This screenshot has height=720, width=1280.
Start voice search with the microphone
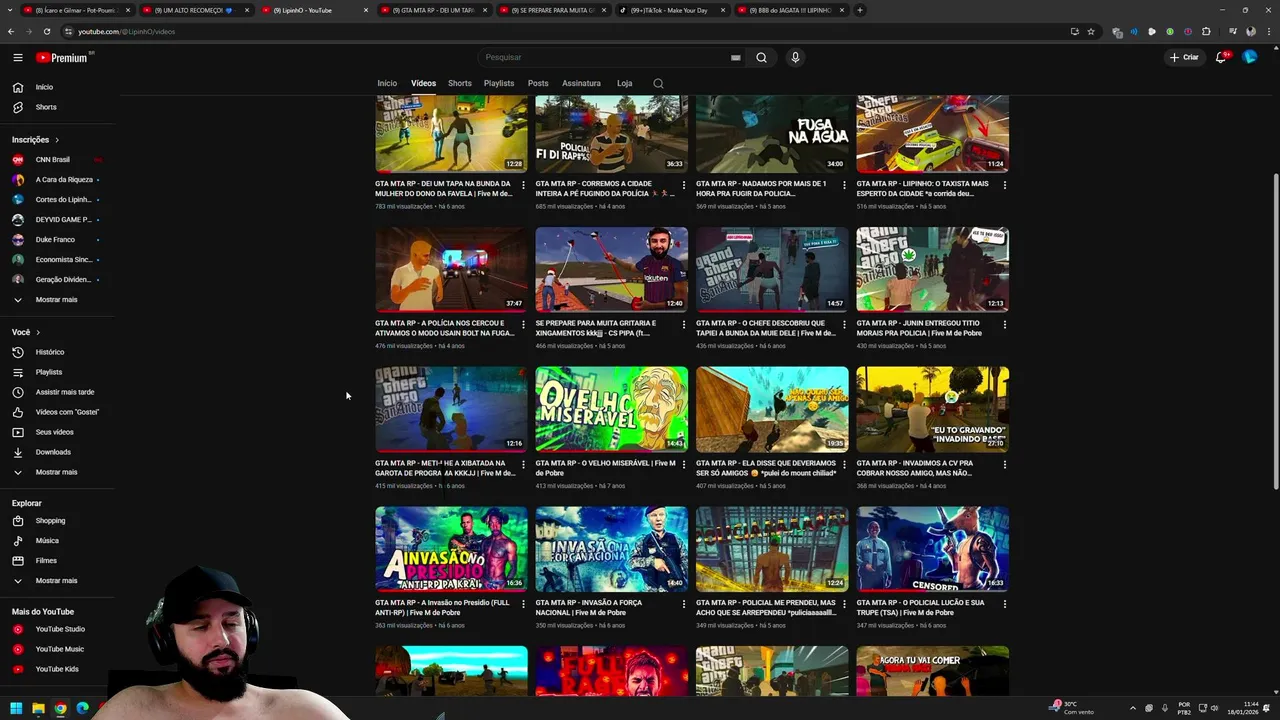click(x=795, y=57)
